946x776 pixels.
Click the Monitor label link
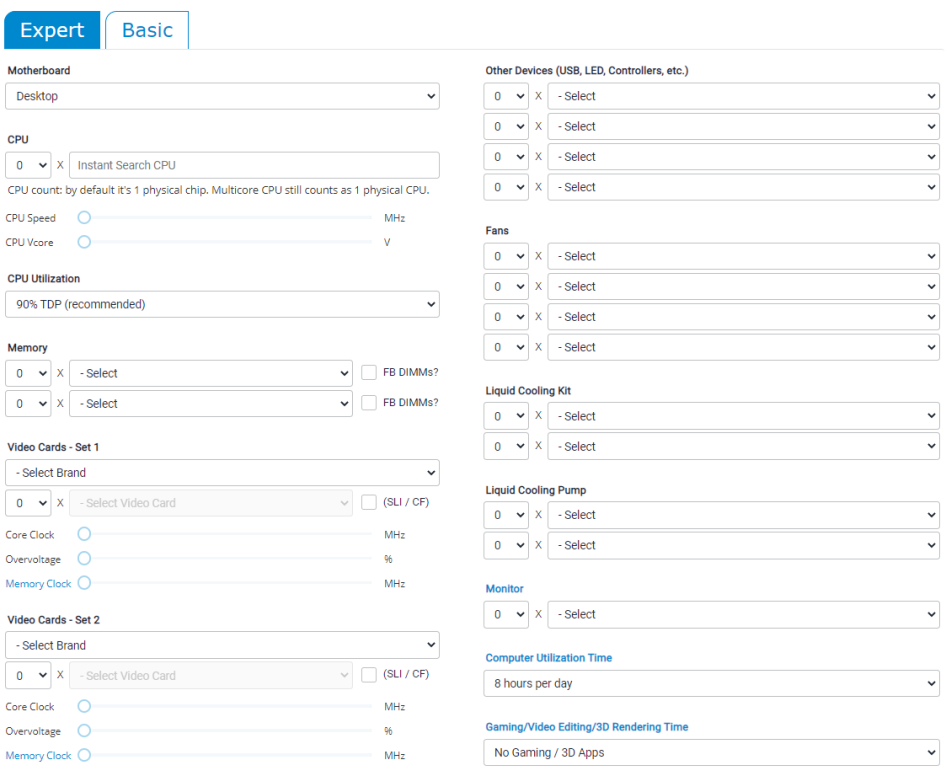click(504, 589)
